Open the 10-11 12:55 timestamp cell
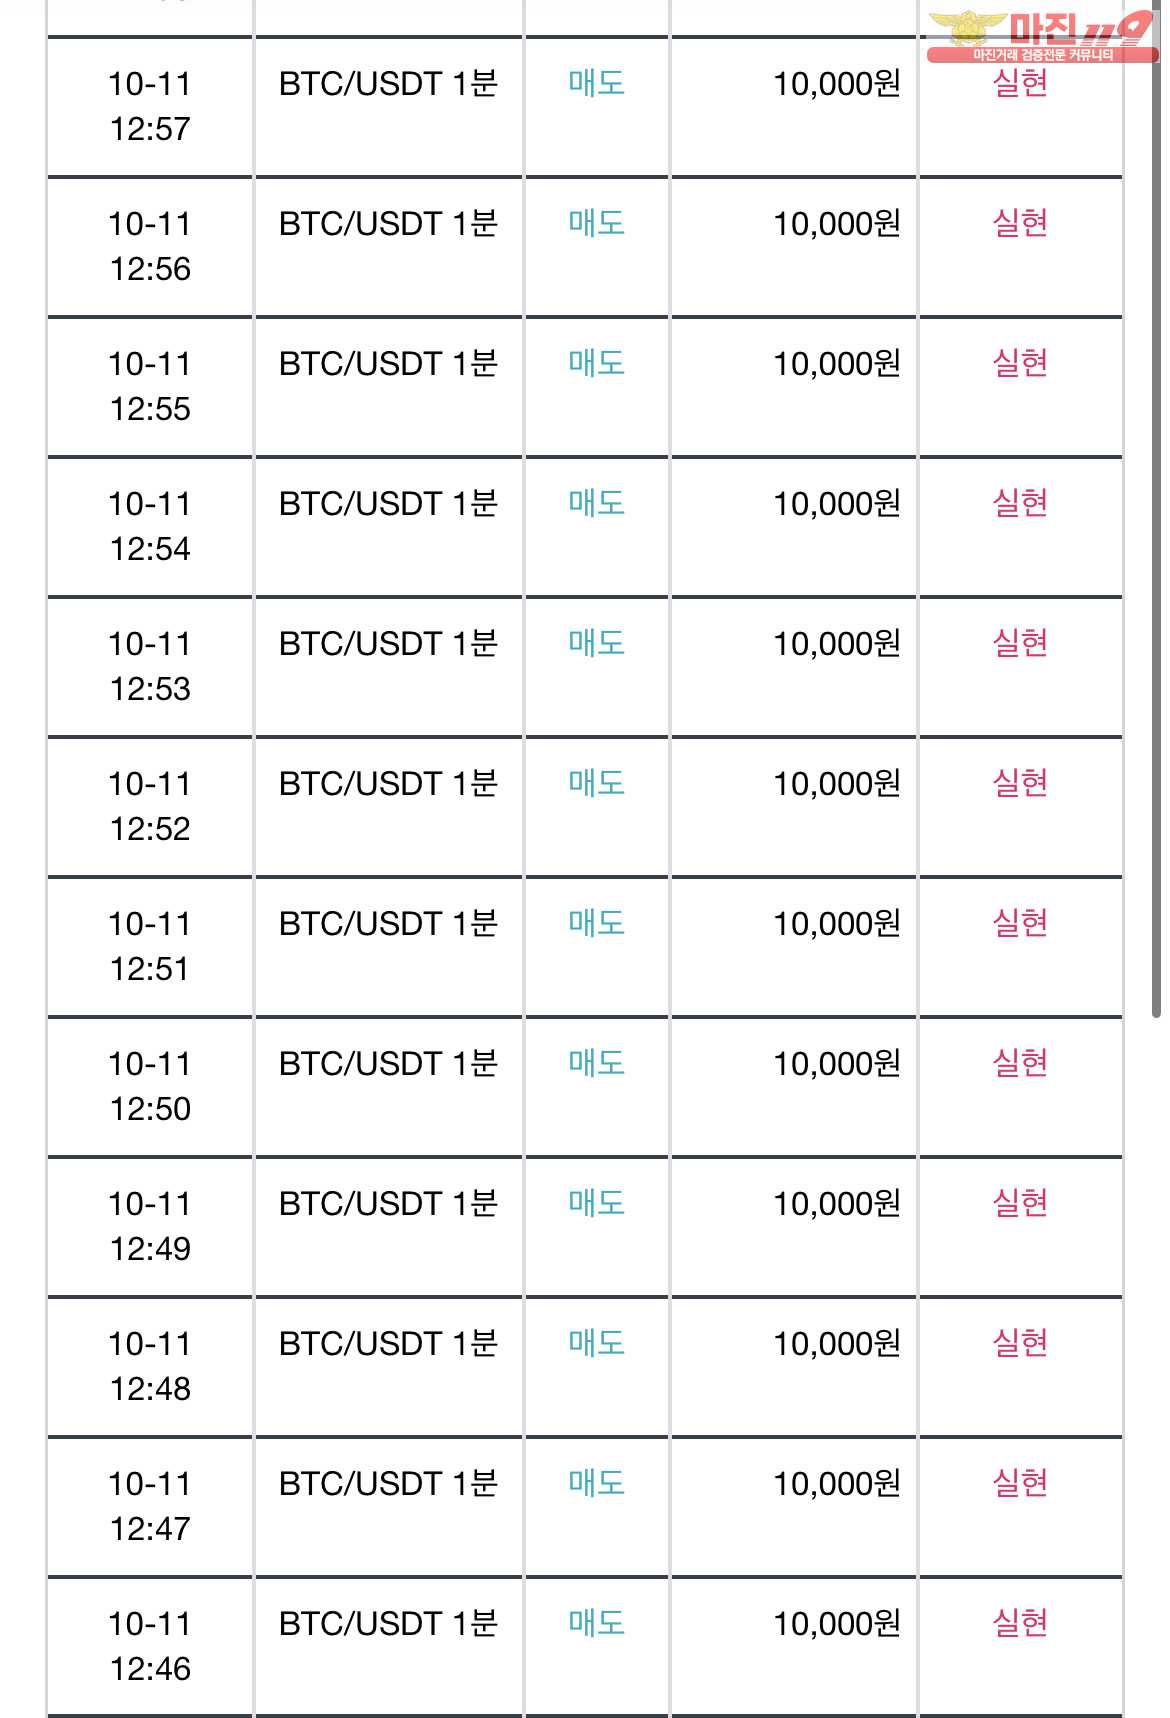 (150, 386)
